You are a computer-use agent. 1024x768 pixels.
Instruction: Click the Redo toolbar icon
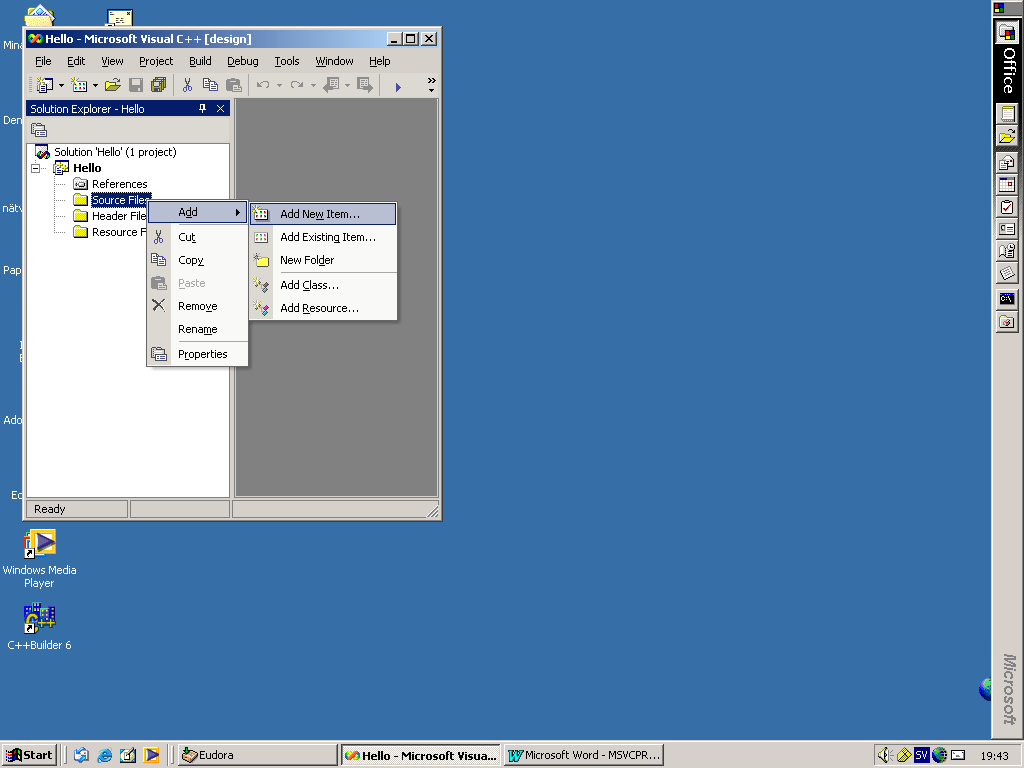pyautogui.click(x=297, y=85)
